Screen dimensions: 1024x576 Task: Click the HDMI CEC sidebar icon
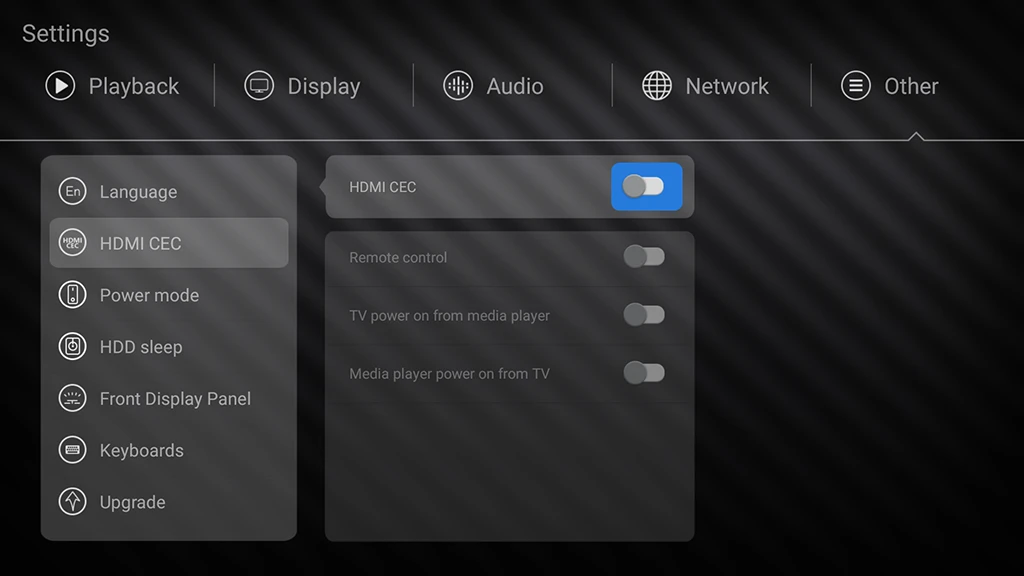(72, 243)
